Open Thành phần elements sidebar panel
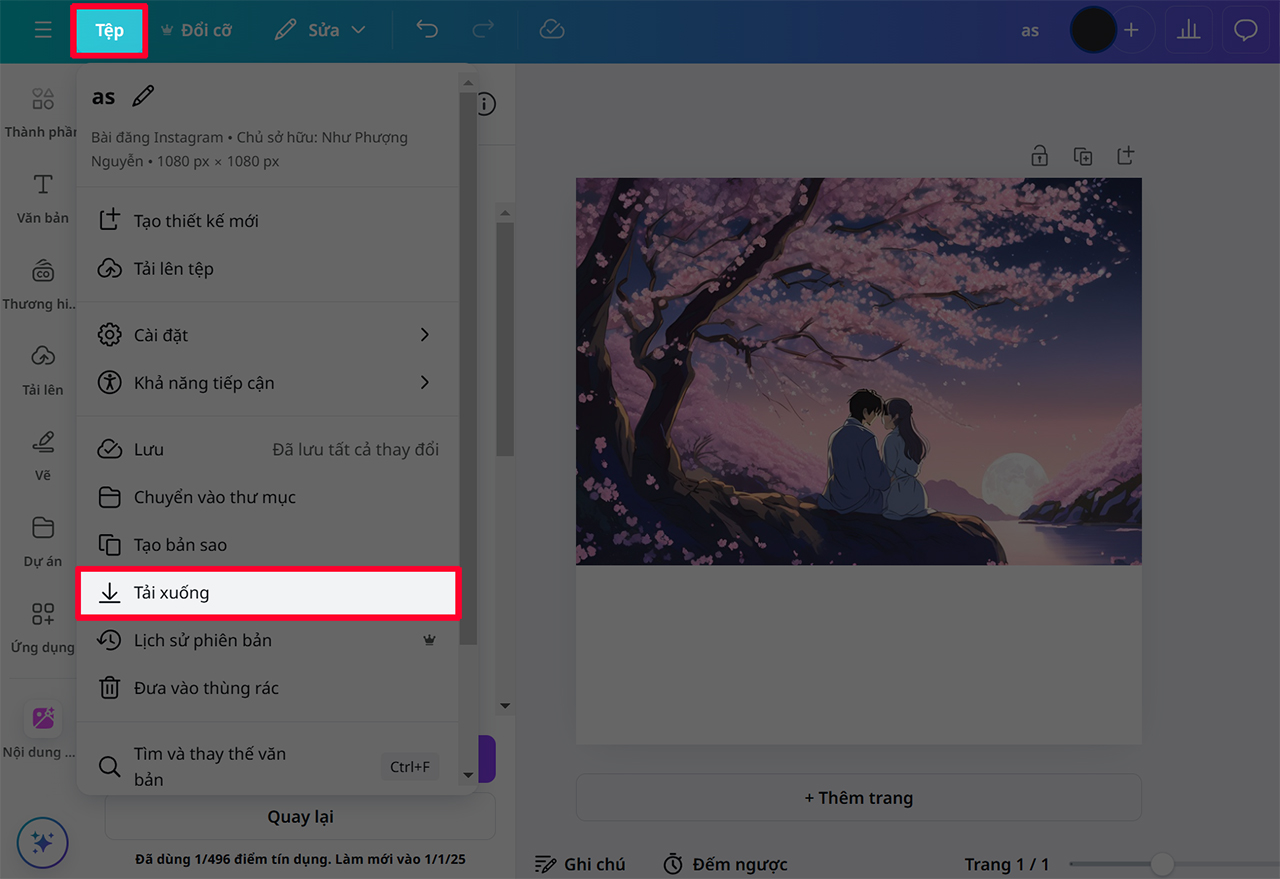This screenshot has width=1280, height=879. (x=42, y=112)
